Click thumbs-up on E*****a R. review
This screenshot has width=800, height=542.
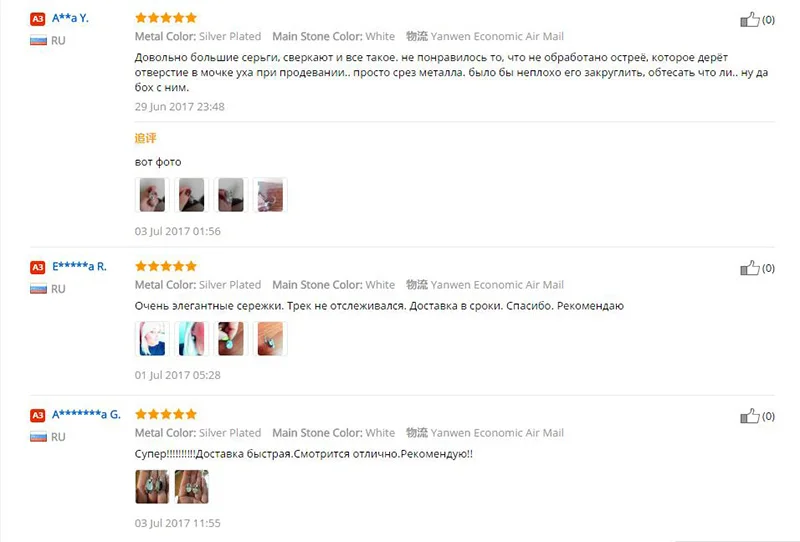[x=749, y=268]
